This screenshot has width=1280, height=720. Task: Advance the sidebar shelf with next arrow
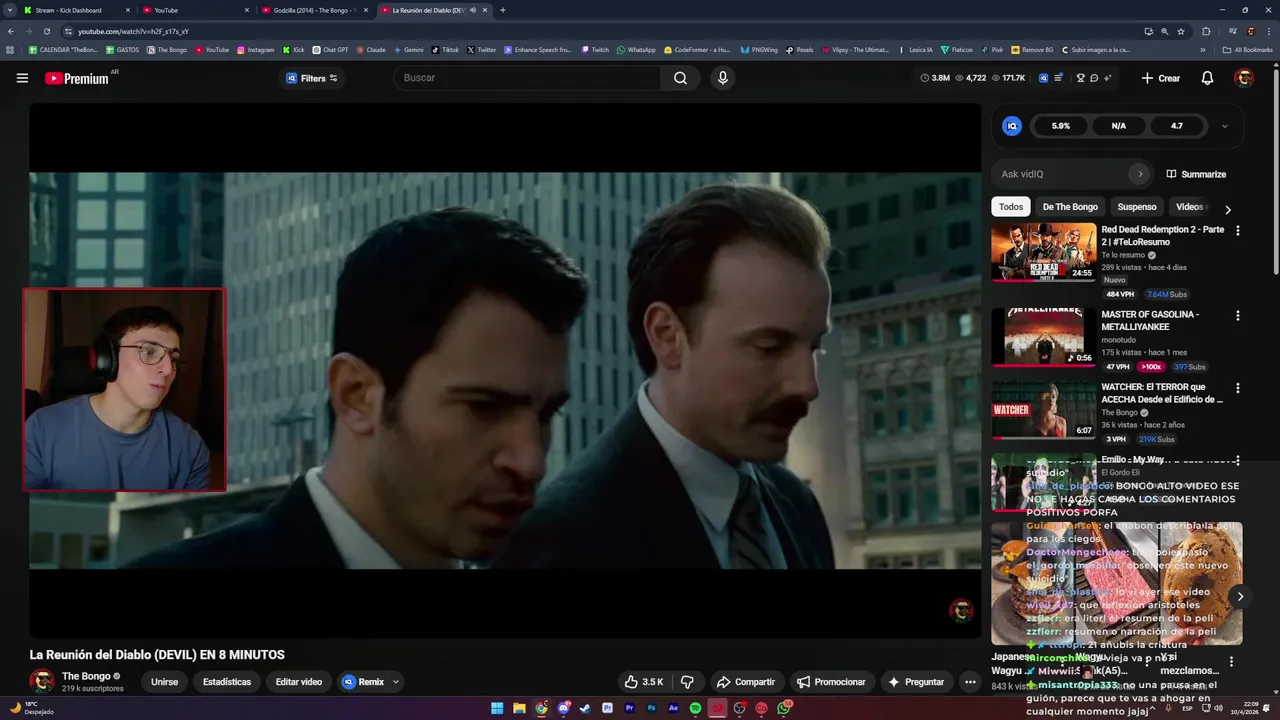1240,596
